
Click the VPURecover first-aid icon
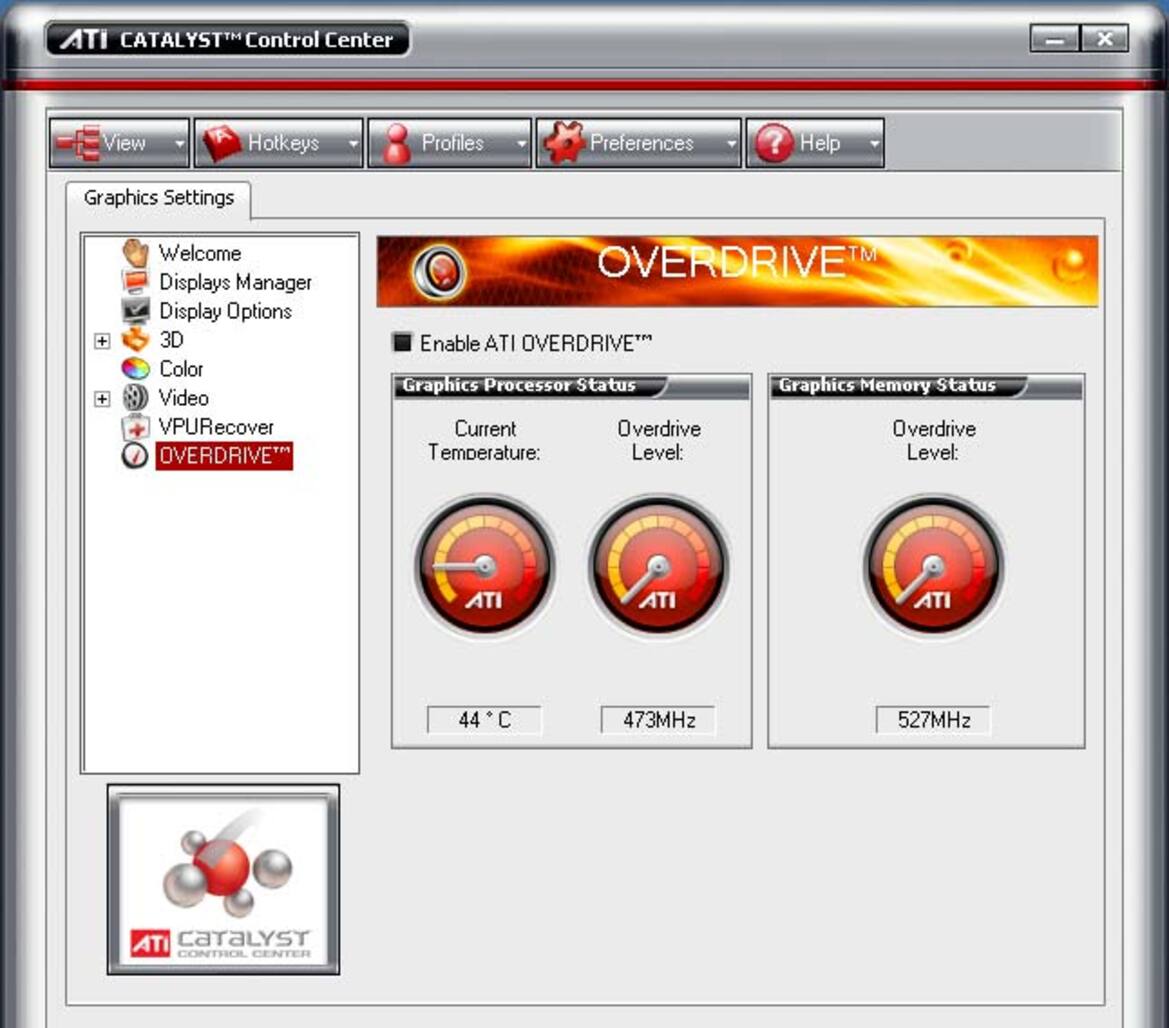click(136, 426)
